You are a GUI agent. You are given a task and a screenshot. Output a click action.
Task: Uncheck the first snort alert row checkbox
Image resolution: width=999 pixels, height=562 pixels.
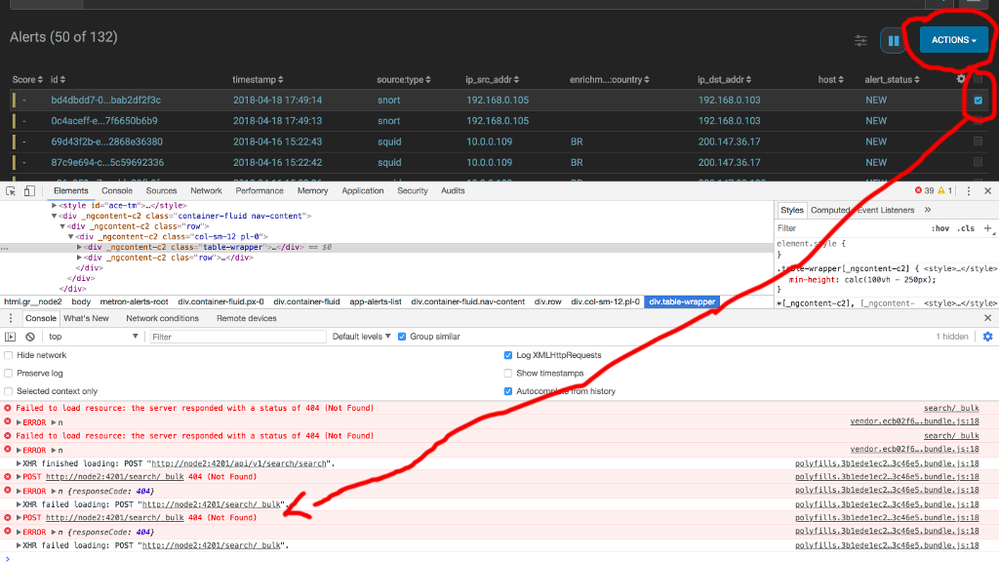pyautogui.click(x=977, y=100)
